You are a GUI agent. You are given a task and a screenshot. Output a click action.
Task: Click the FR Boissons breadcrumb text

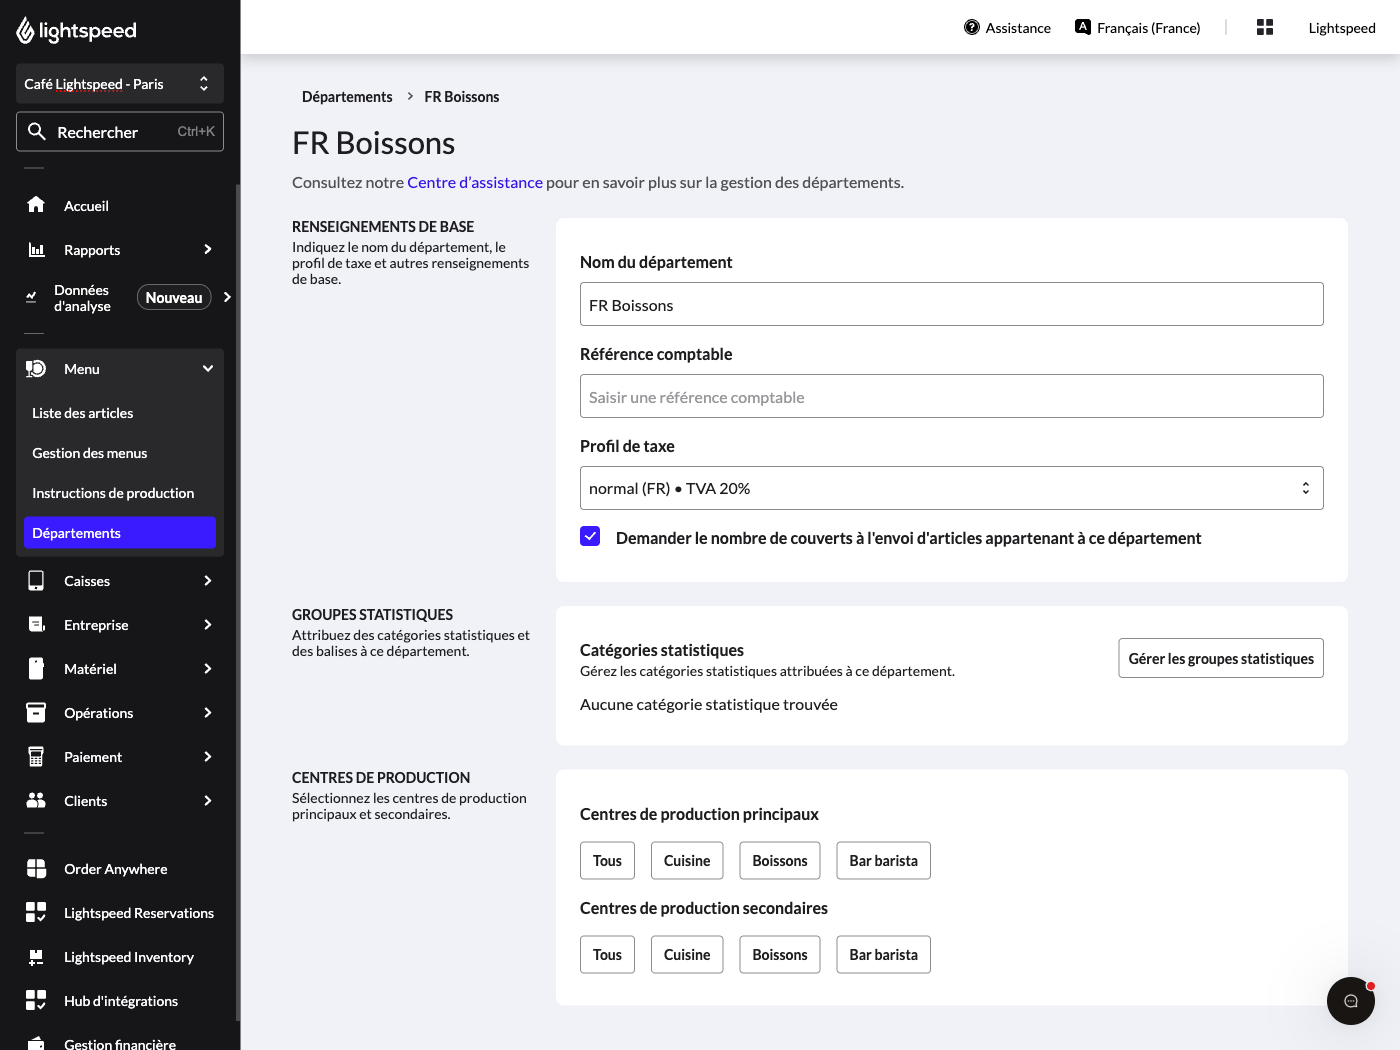462,97
